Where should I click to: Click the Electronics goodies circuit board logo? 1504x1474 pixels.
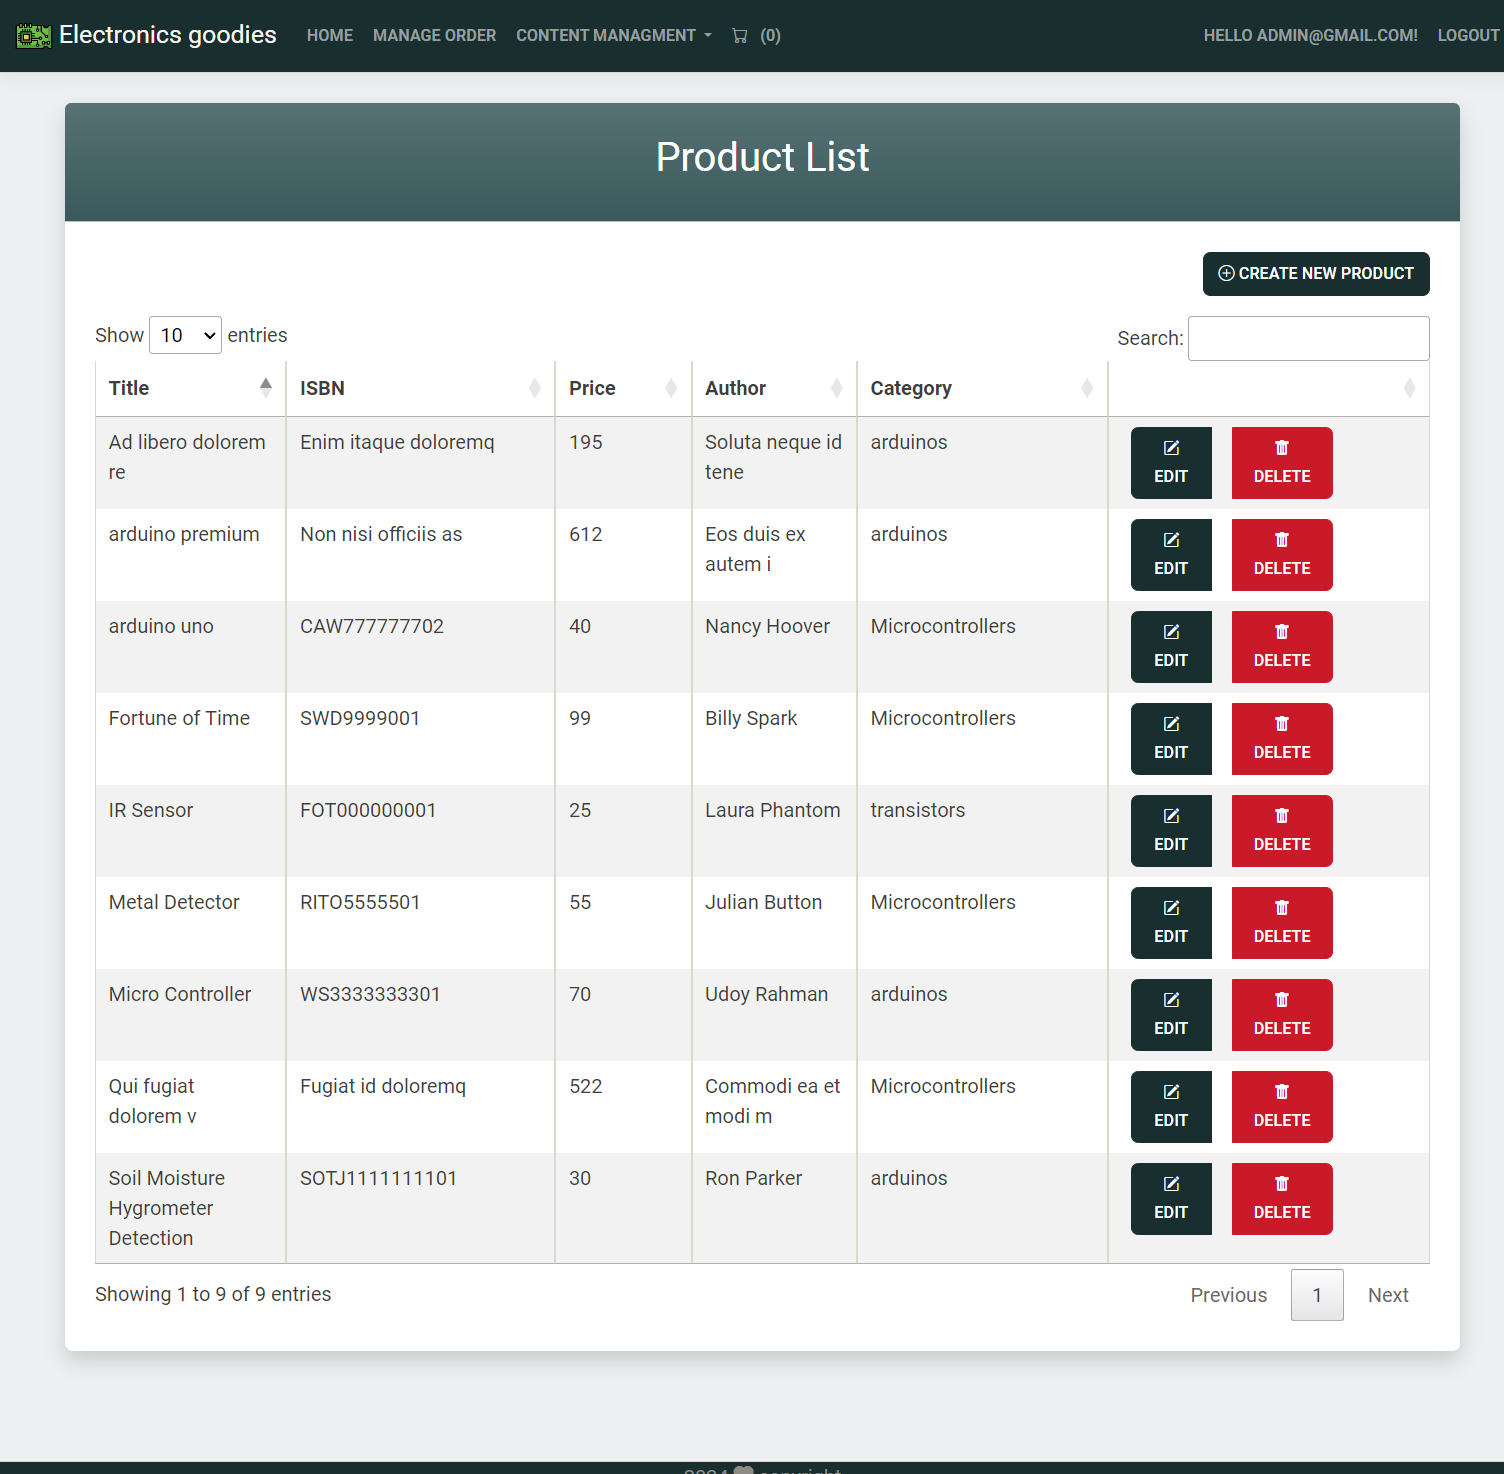34,36
